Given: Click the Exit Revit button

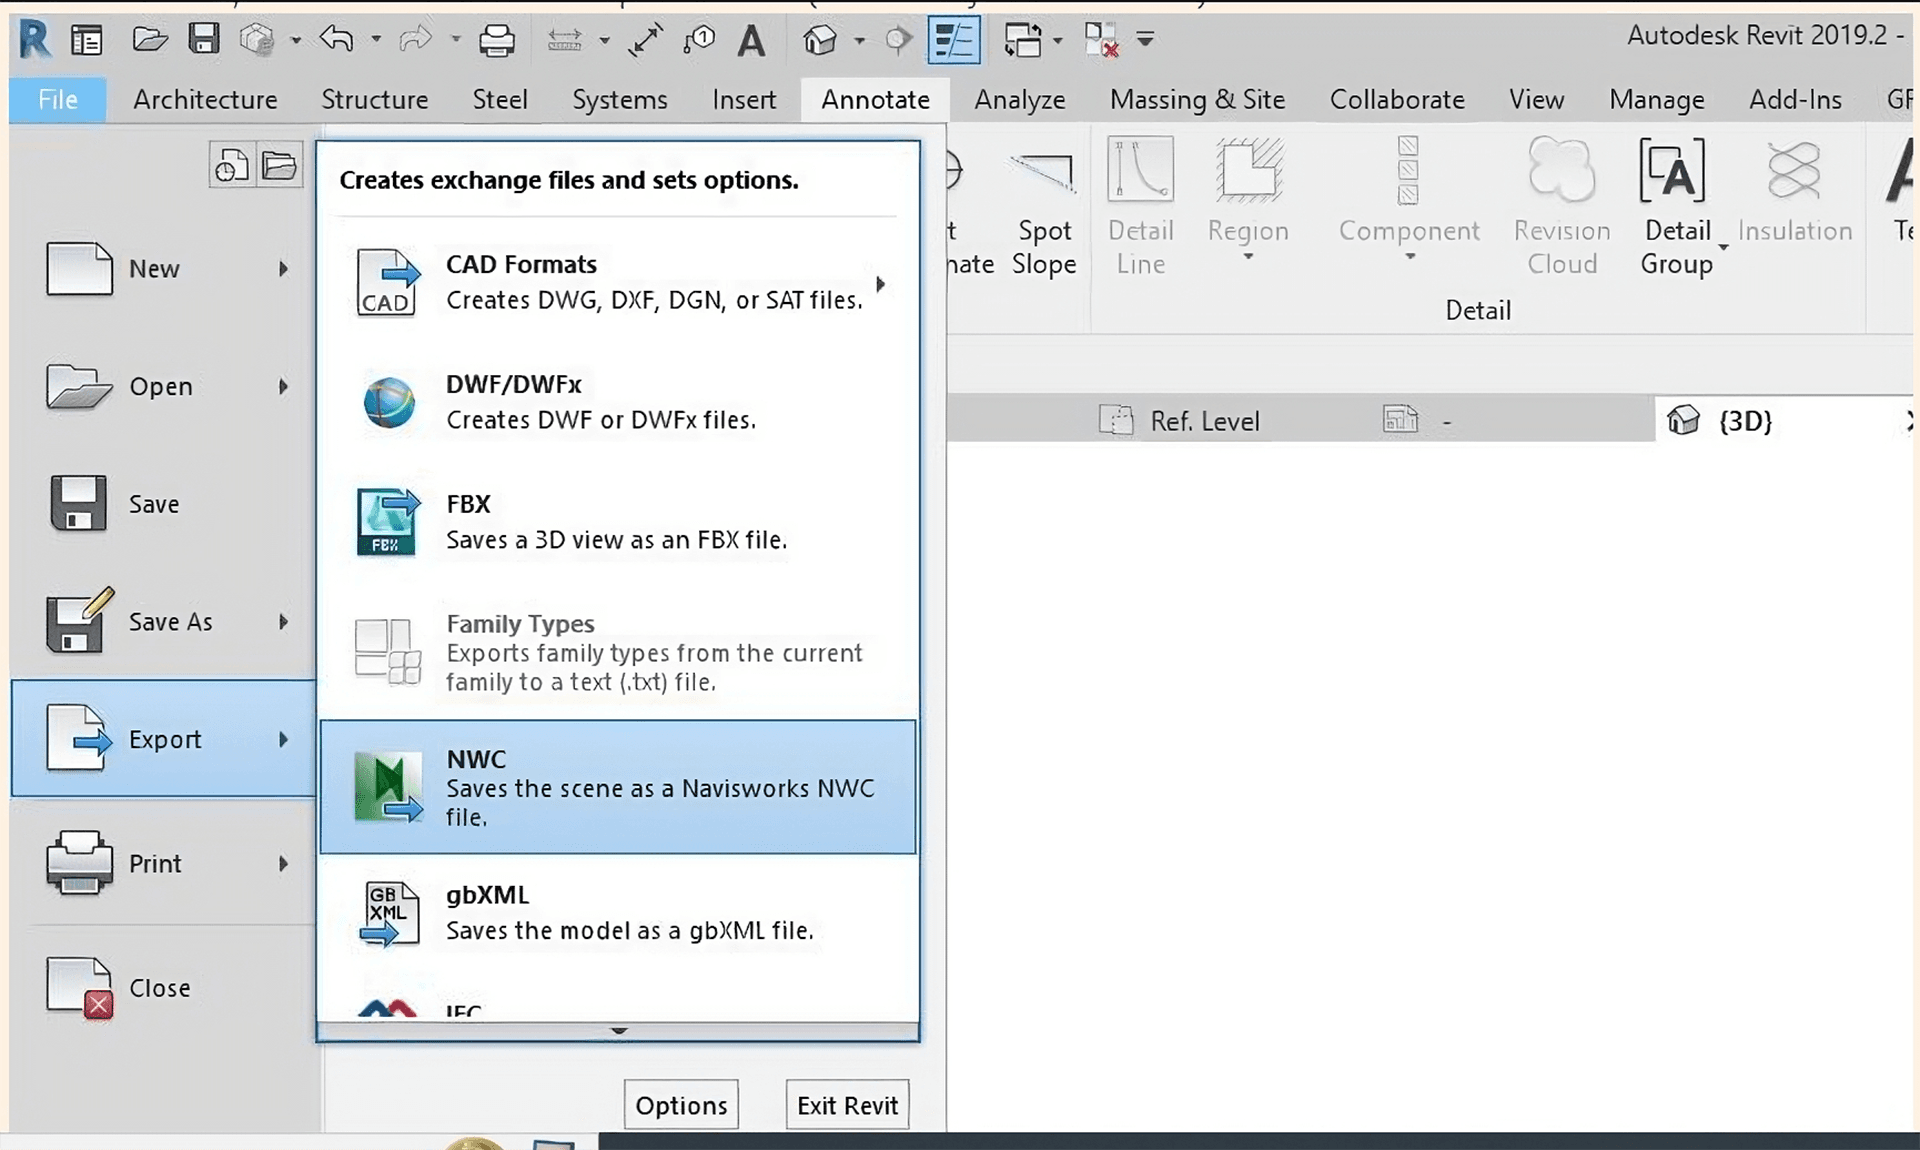Looking at the screenshot, I should pos(847,1105).
